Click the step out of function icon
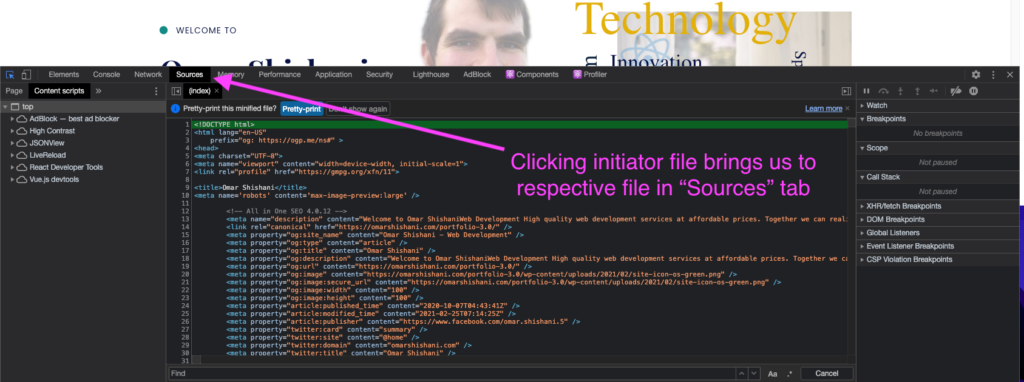This screenshot has height=382, width=1024. point(917,91)
